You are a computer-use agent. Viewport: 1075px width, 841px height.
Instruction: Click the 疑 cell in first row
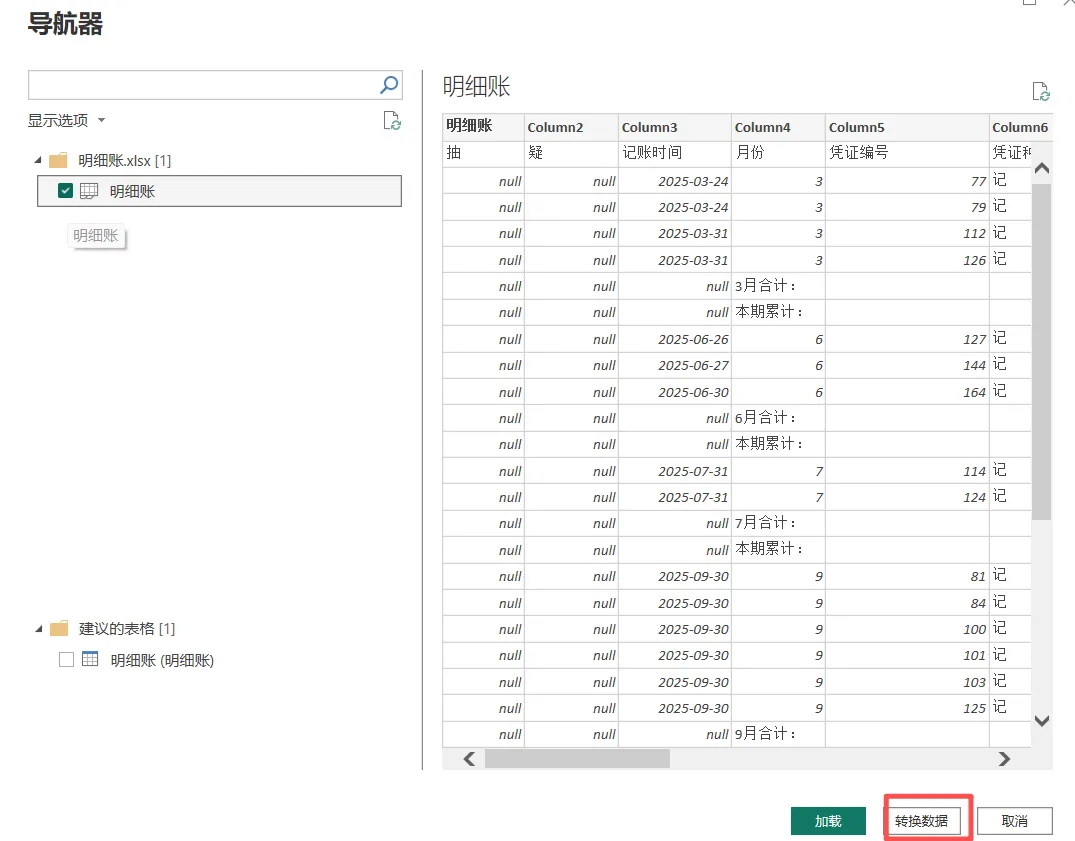571,153
